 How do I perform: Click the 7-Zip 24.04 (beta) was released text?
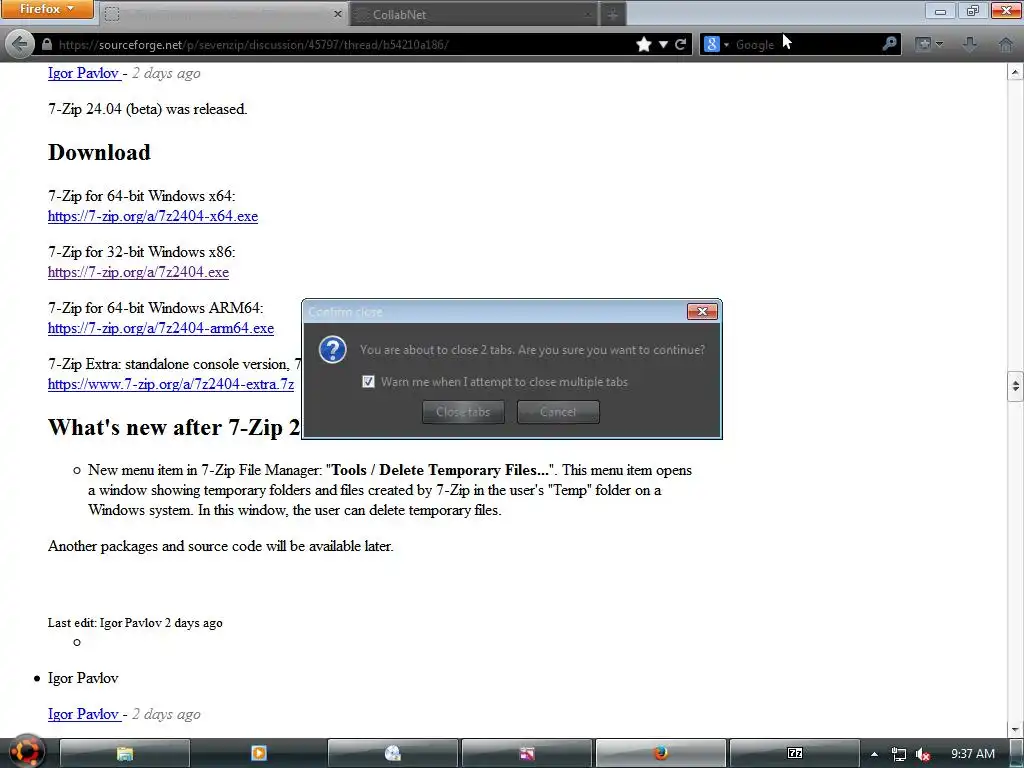(x=148, y=109)
